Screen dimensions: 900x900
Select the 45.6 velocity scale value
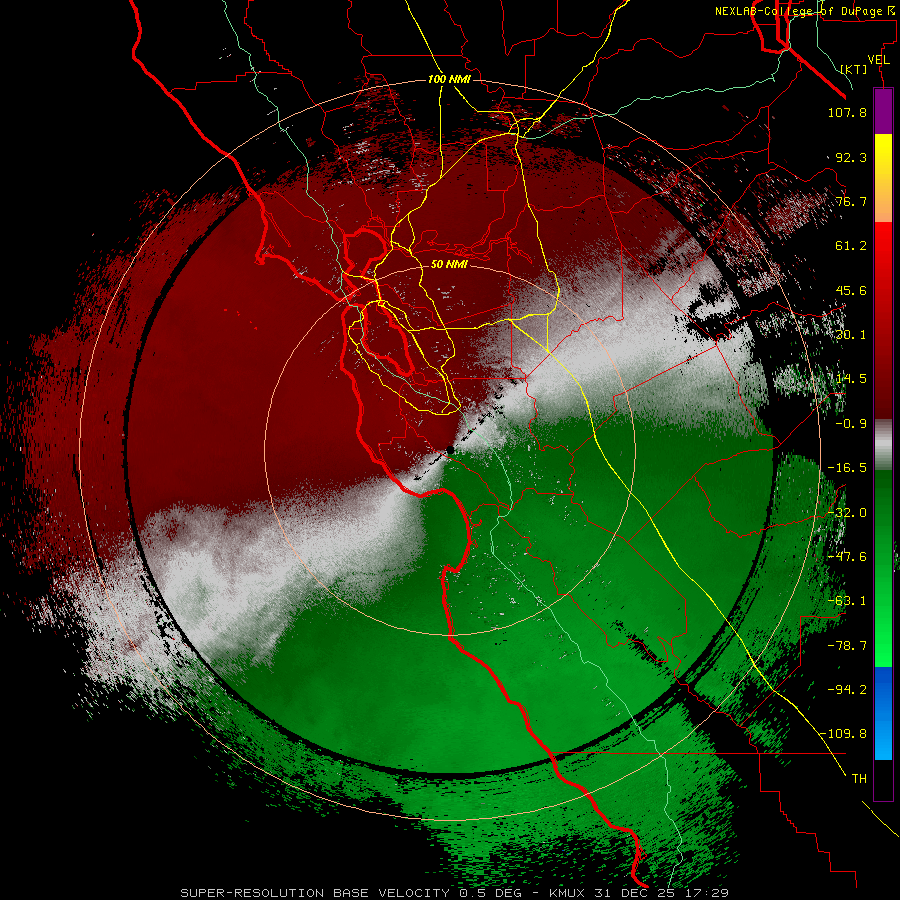[x=851, y=290]
